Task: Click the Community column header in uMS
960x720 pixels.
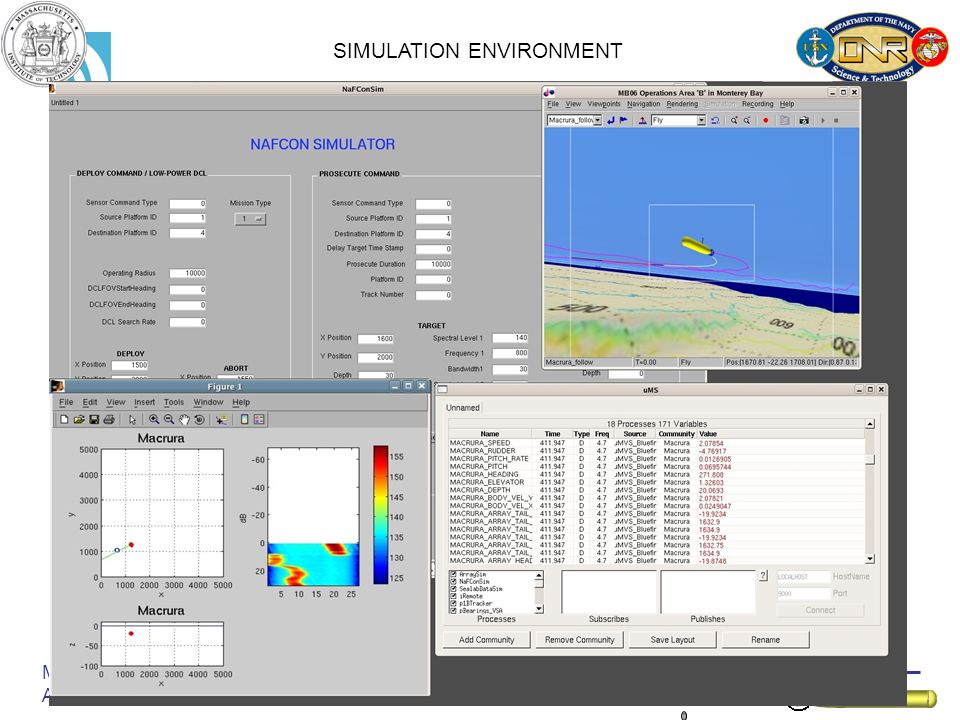Action: tap(677, 434)
